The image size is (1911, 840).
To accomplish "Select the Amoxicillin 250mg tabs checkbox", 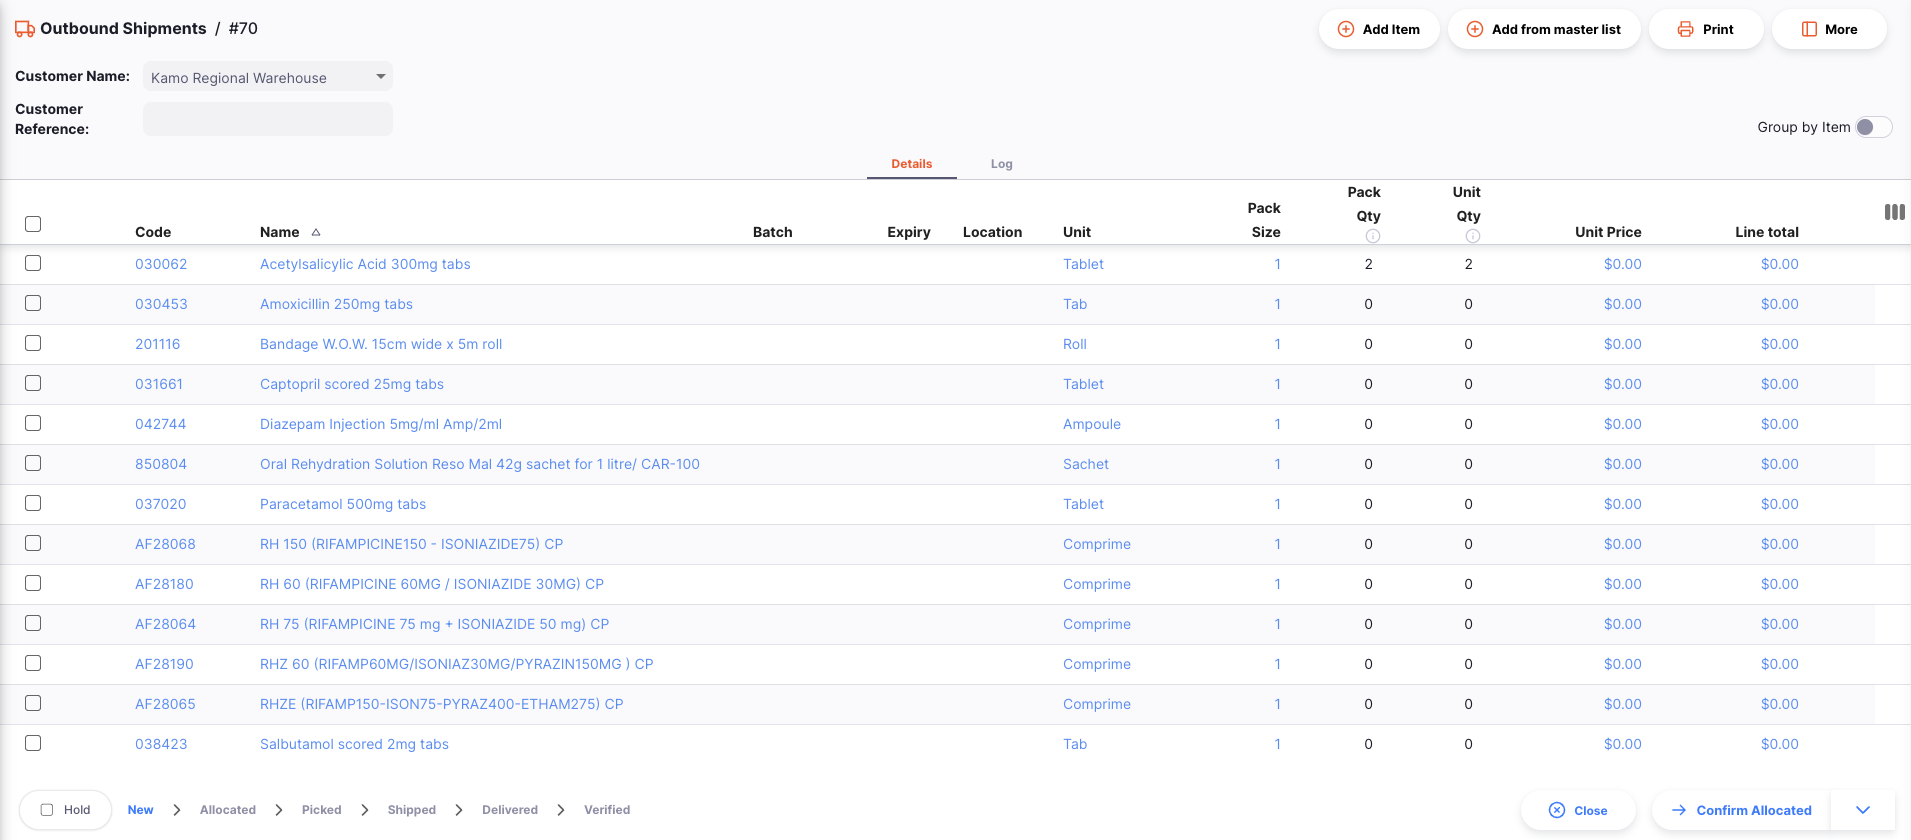I will 33,303.
